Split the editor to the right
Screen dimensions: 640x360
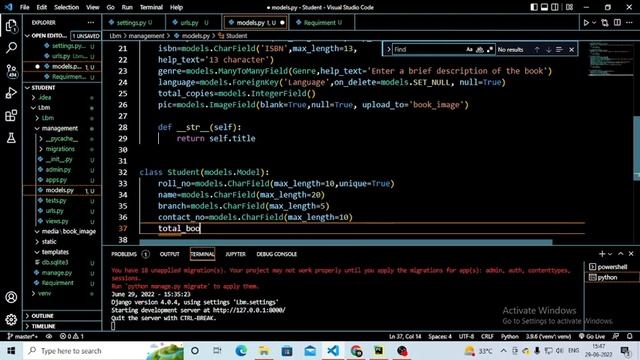(617, 23)
